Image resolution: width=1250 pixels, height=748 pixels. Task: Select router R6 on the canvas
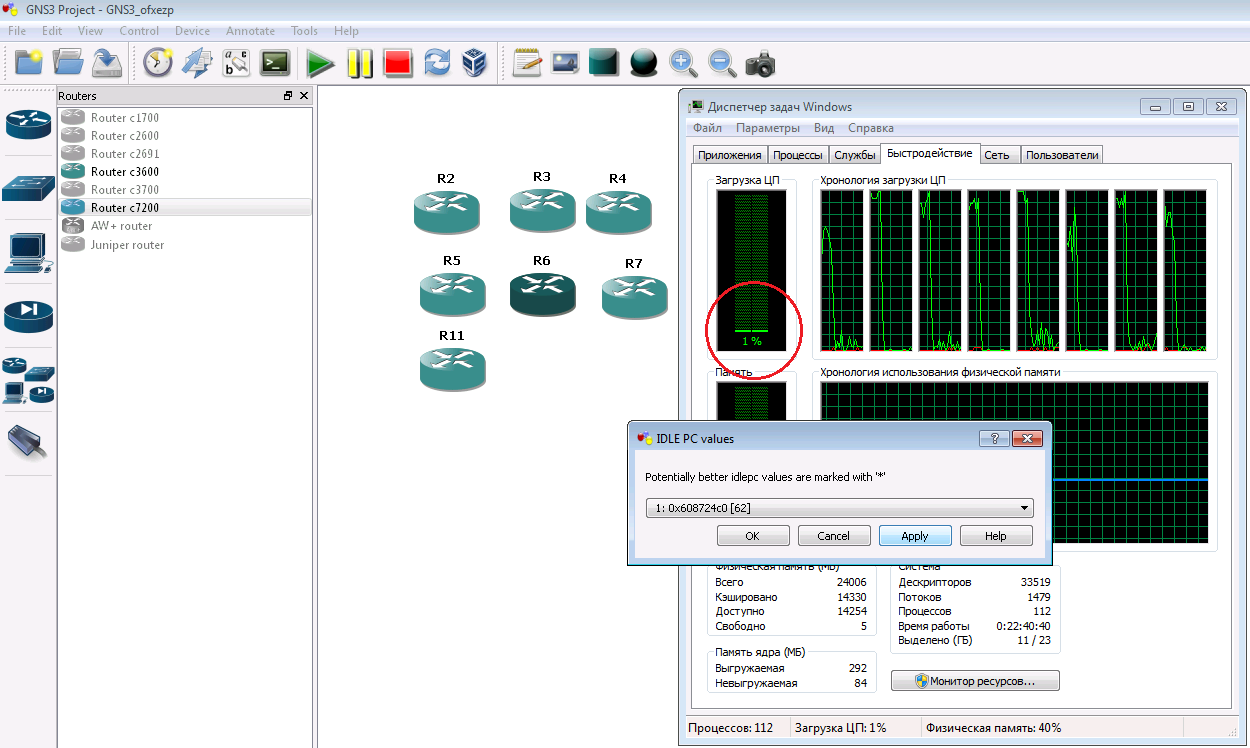click(x=542, y=294)
